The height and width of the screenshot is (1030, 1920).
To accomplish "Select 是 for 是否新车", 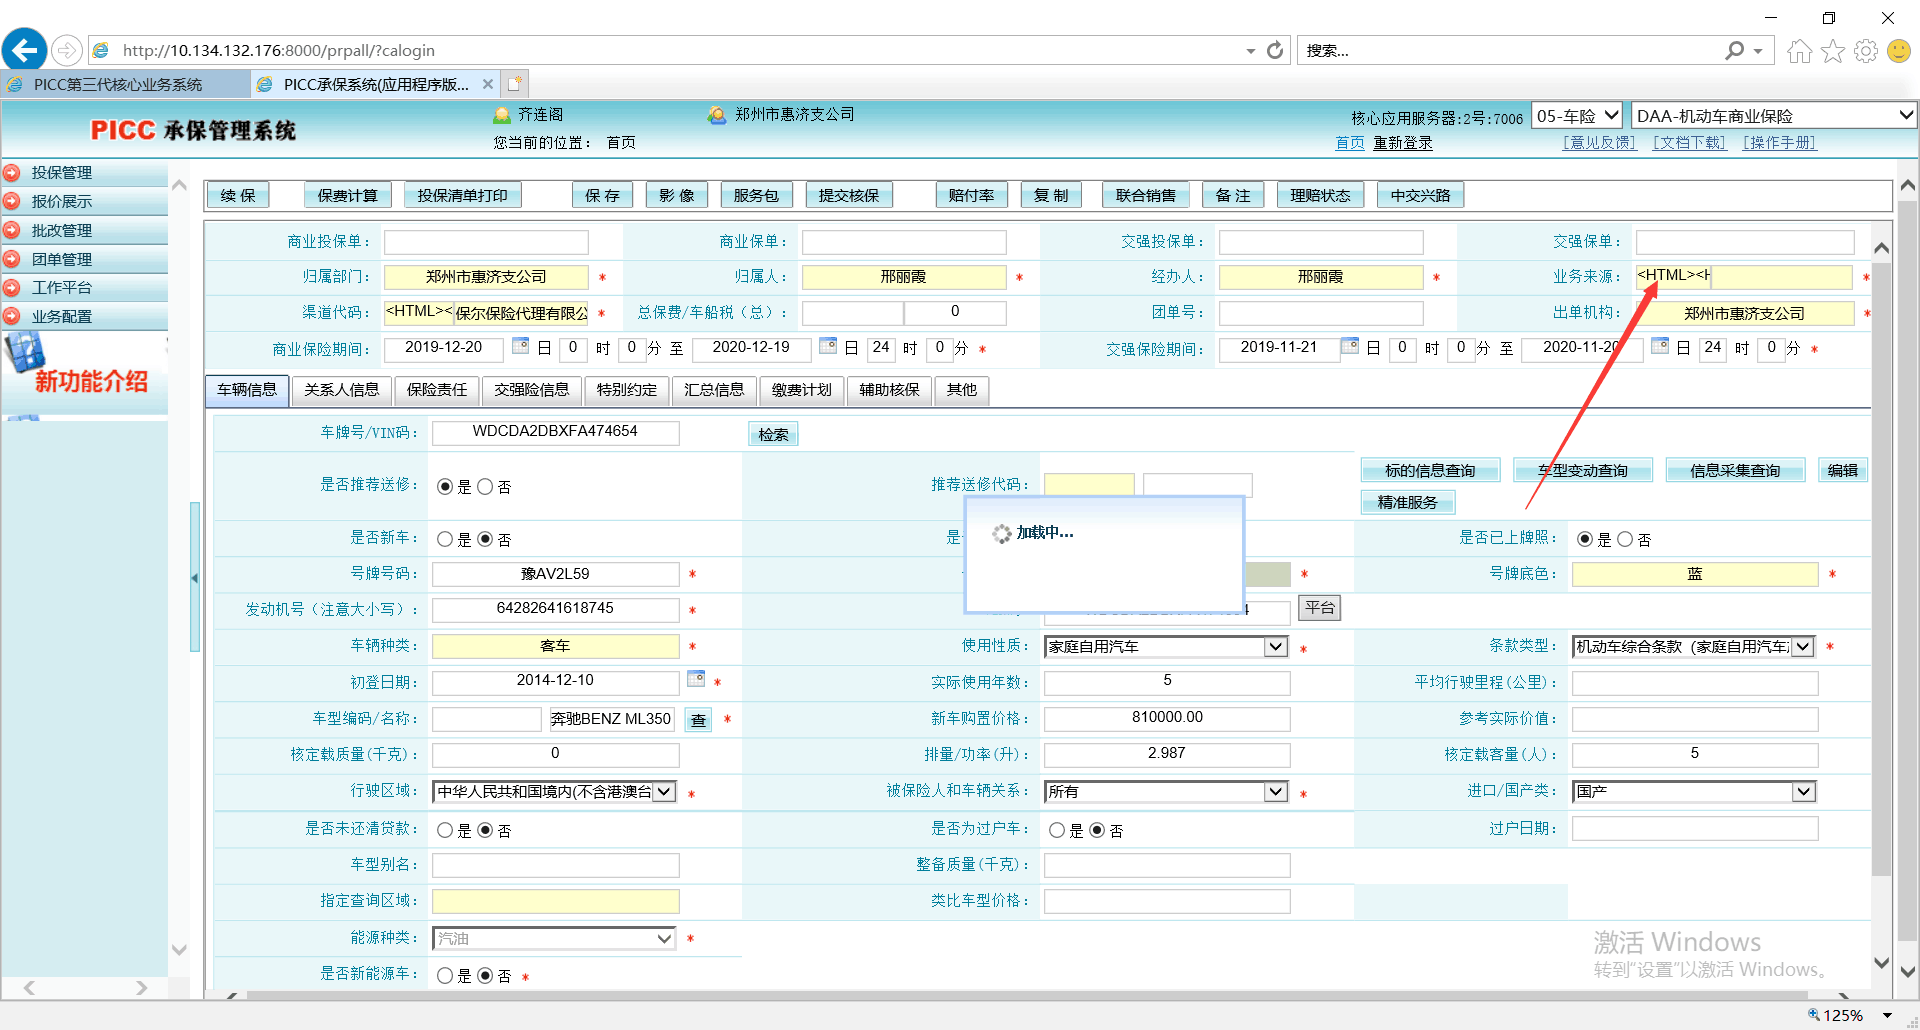I will tap(445, 539).
